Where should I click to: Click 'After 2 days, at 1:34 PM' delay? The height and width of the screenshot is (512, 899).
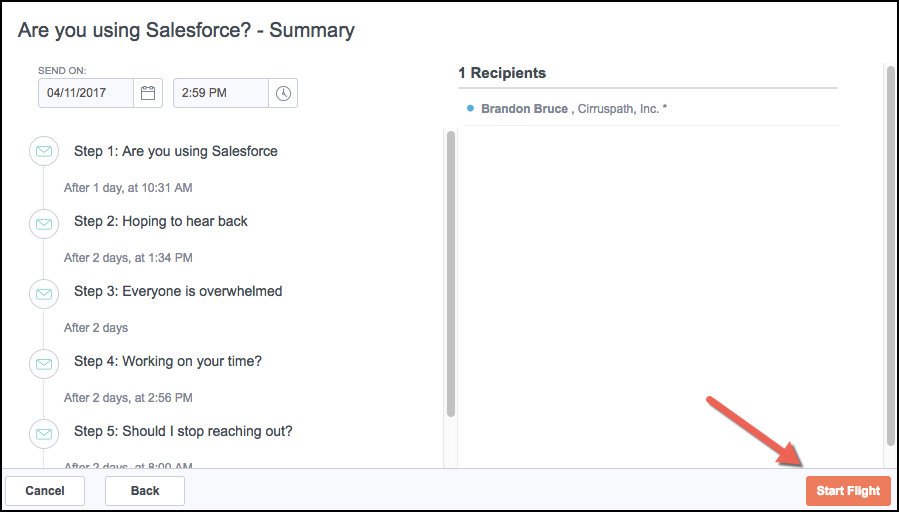pyautogui.click(x=128, y=258)
